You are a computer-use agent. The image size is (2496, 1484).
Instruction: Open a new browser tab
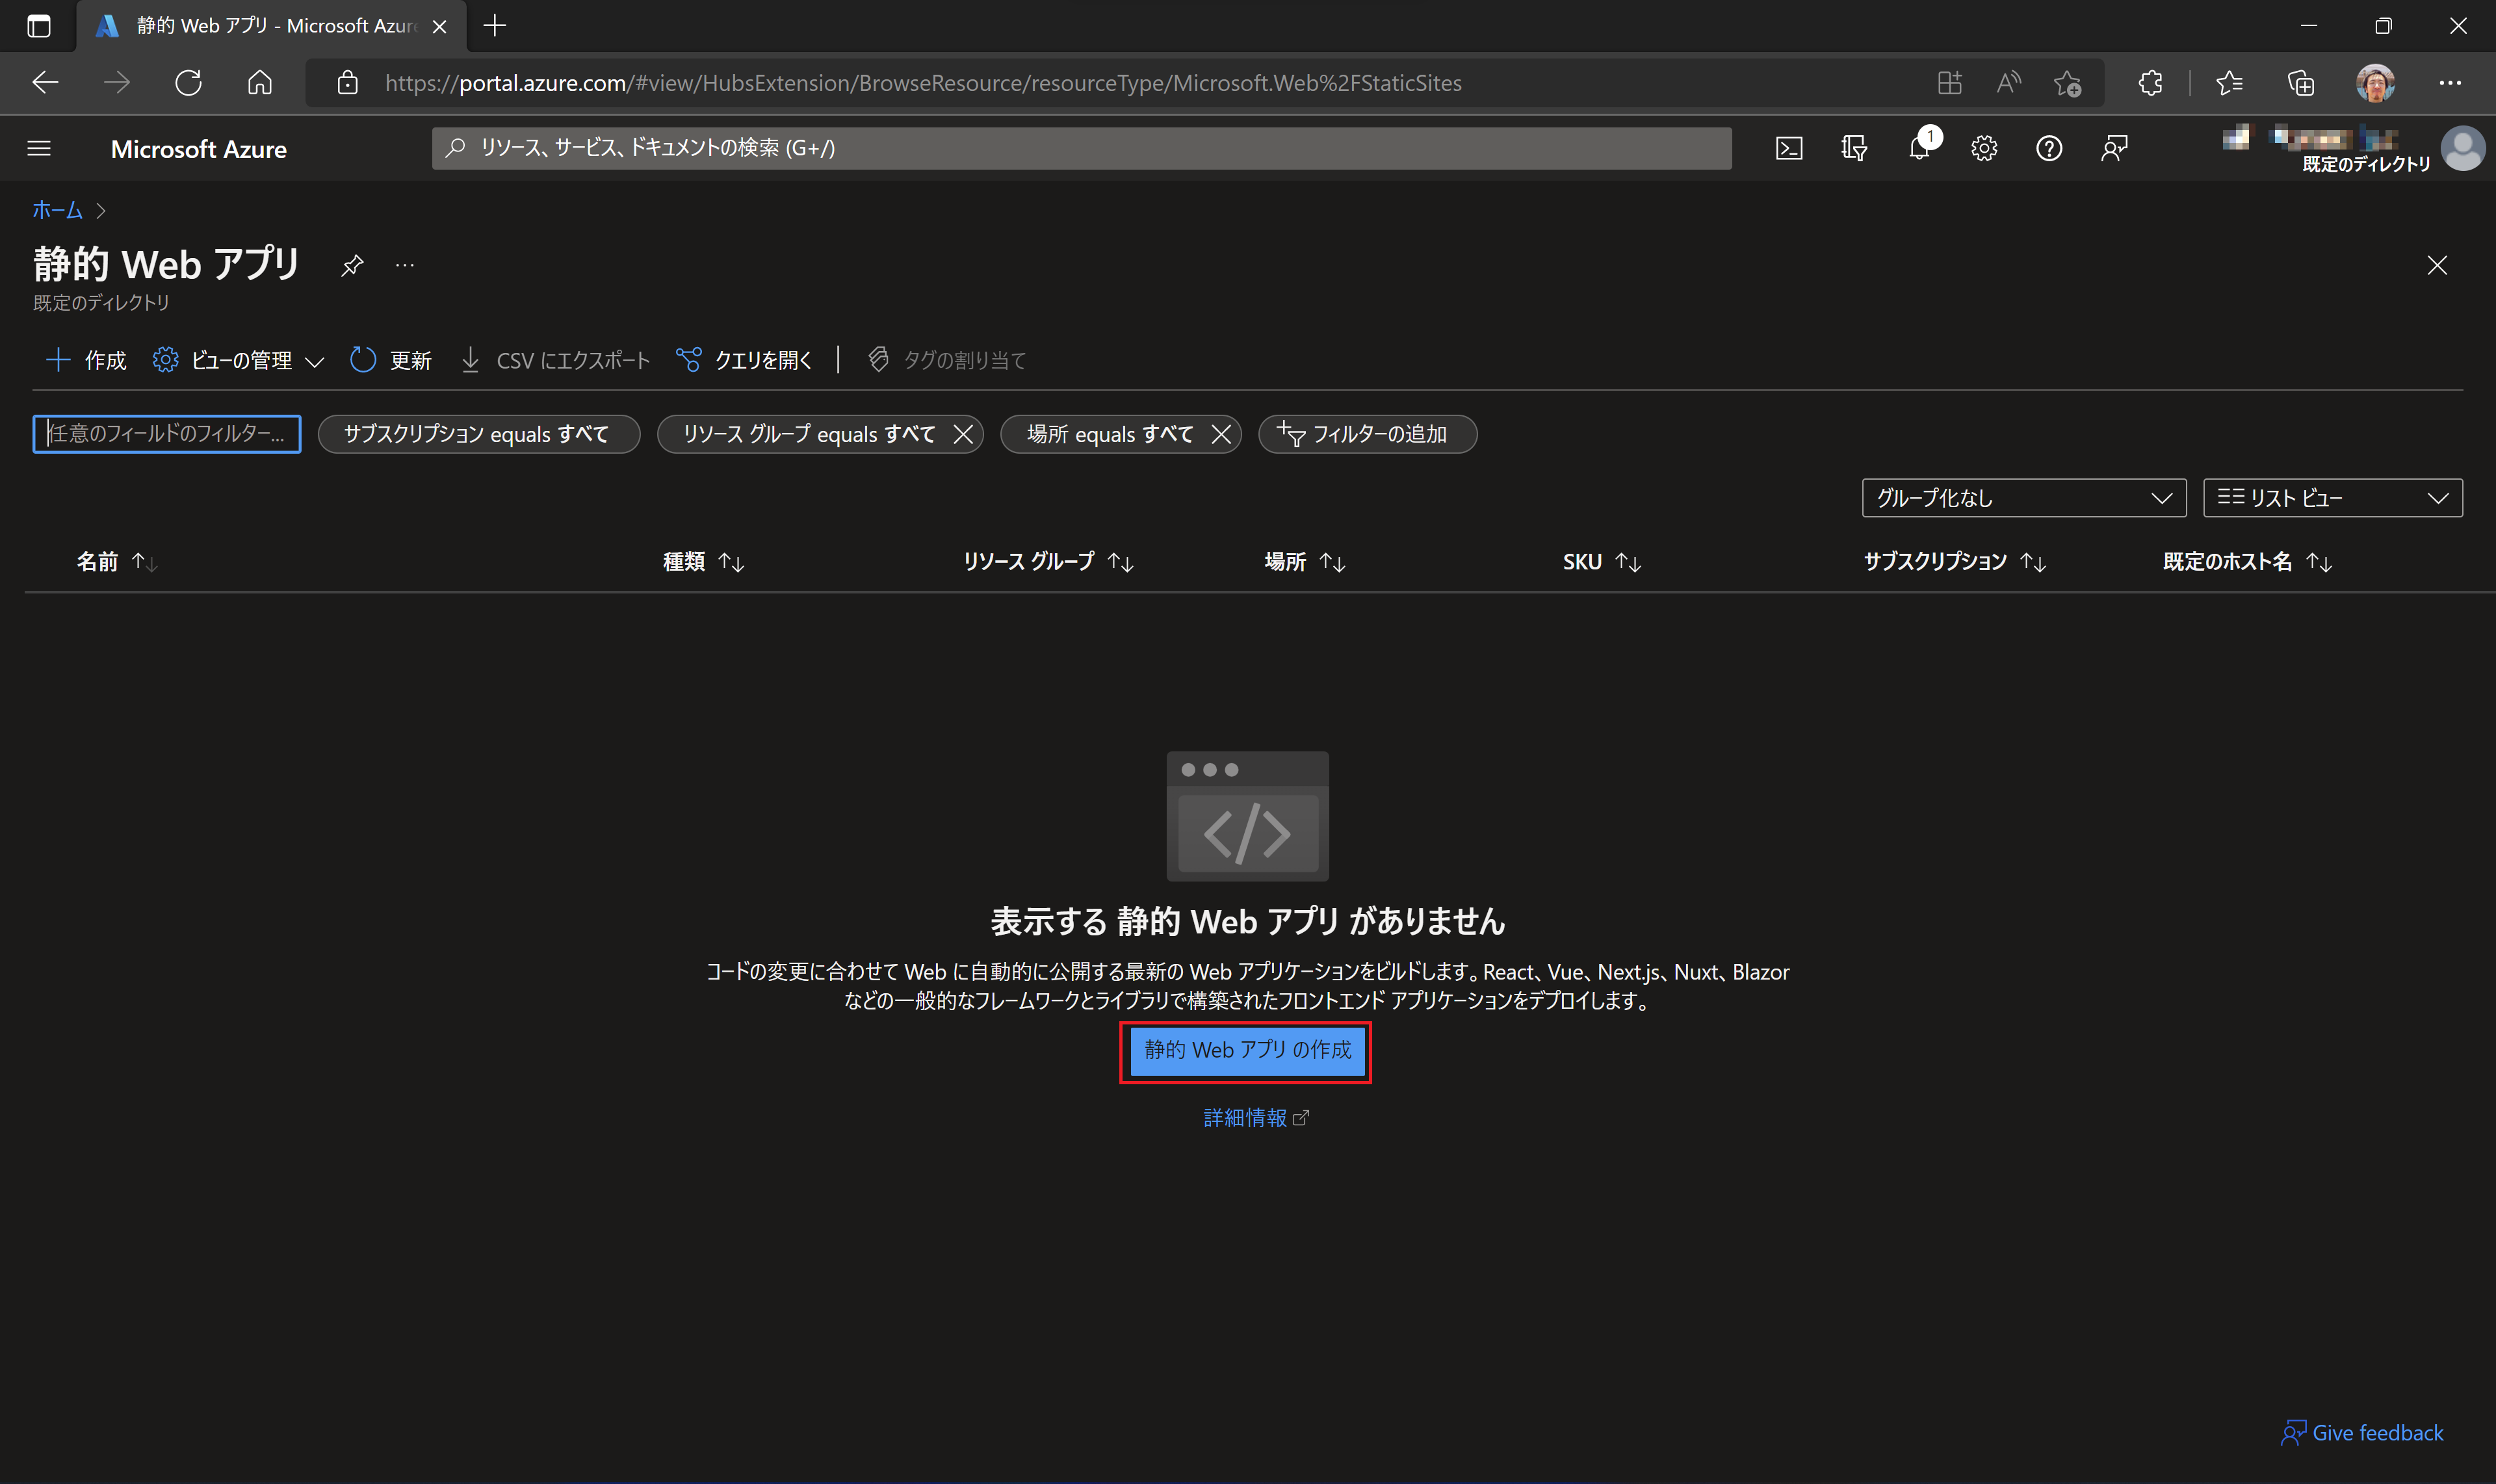coord(495,26)
